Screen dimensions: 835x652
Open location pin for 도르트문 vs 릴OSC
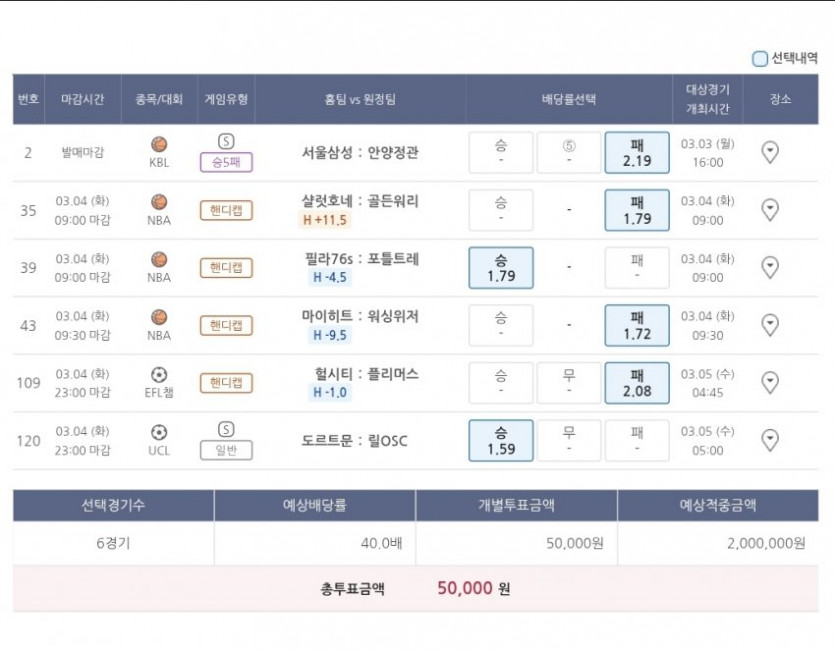tap(770, 440)
